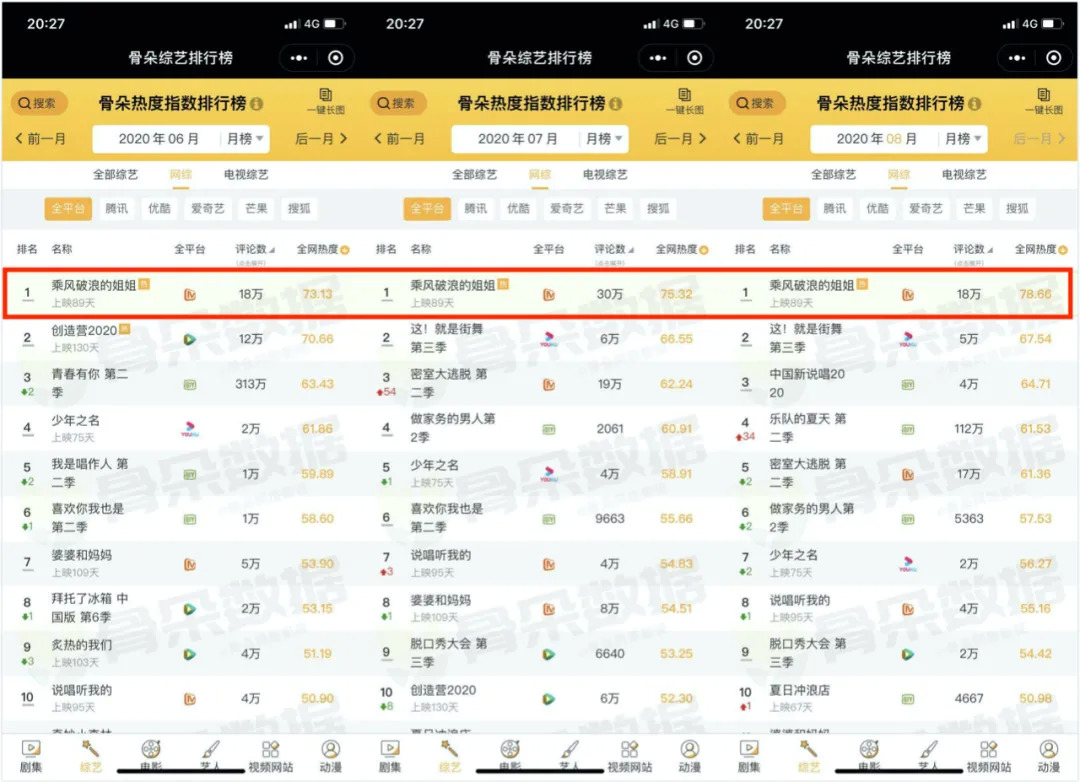Viewport: 1080px width, 782px height.
Task: Open the 动漫 bottom nav icon in the 06月 screen
Action: [331, 756]
